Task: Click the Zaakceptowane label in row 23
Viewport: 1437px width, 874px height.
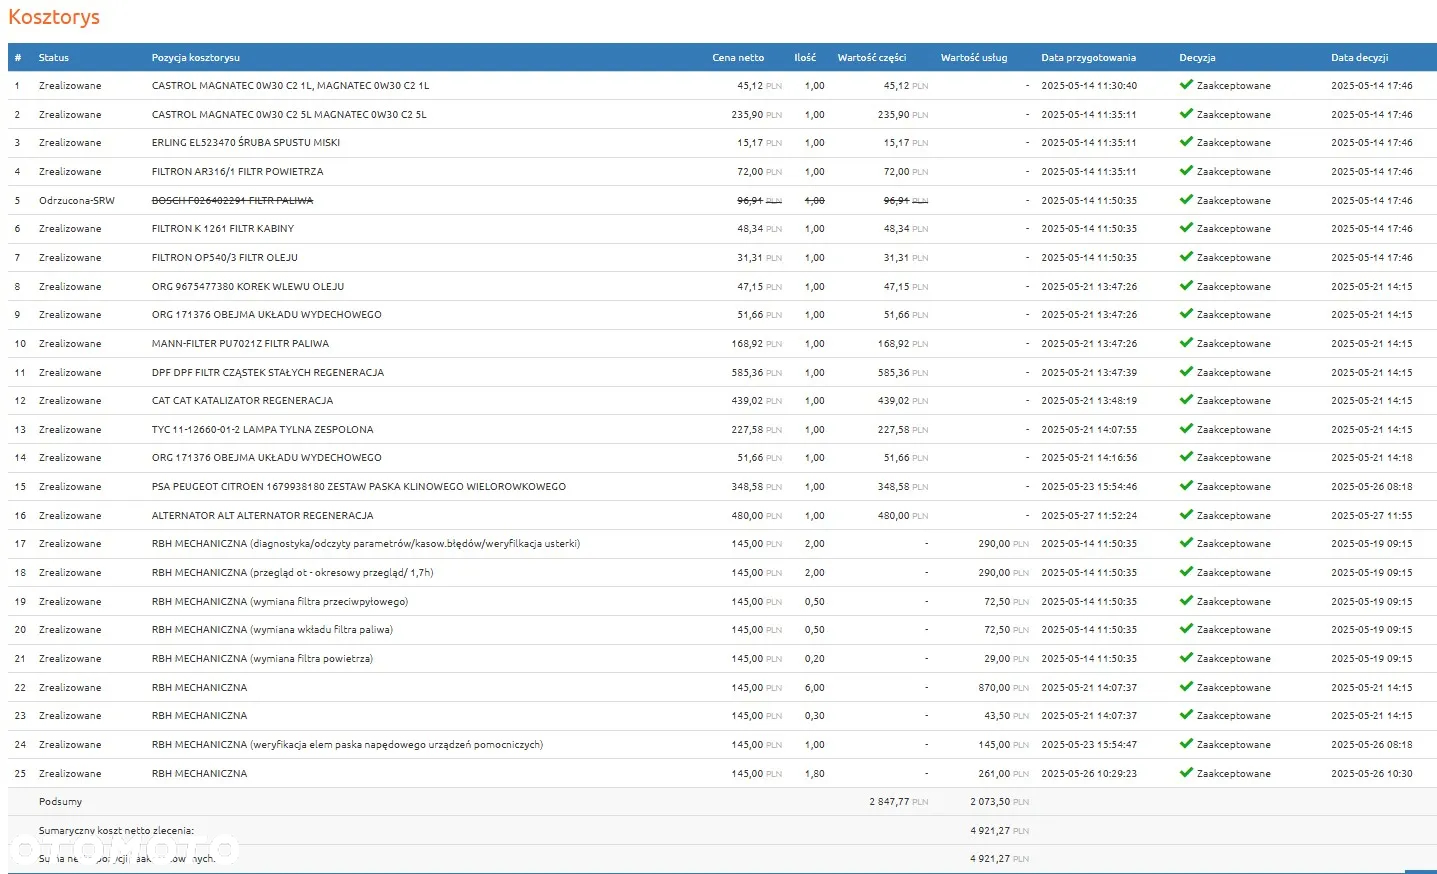Action: [1233, 715]
